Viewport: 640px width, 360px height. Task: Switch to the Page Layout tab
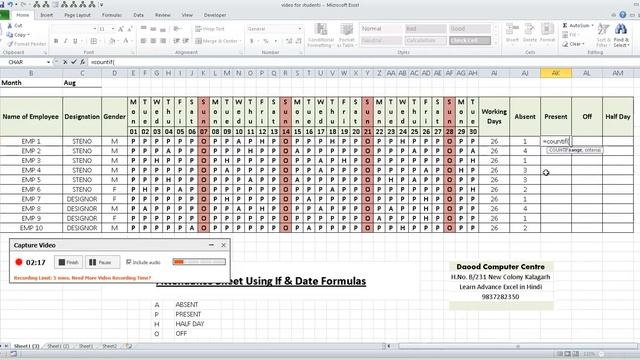tap(78, 15)
